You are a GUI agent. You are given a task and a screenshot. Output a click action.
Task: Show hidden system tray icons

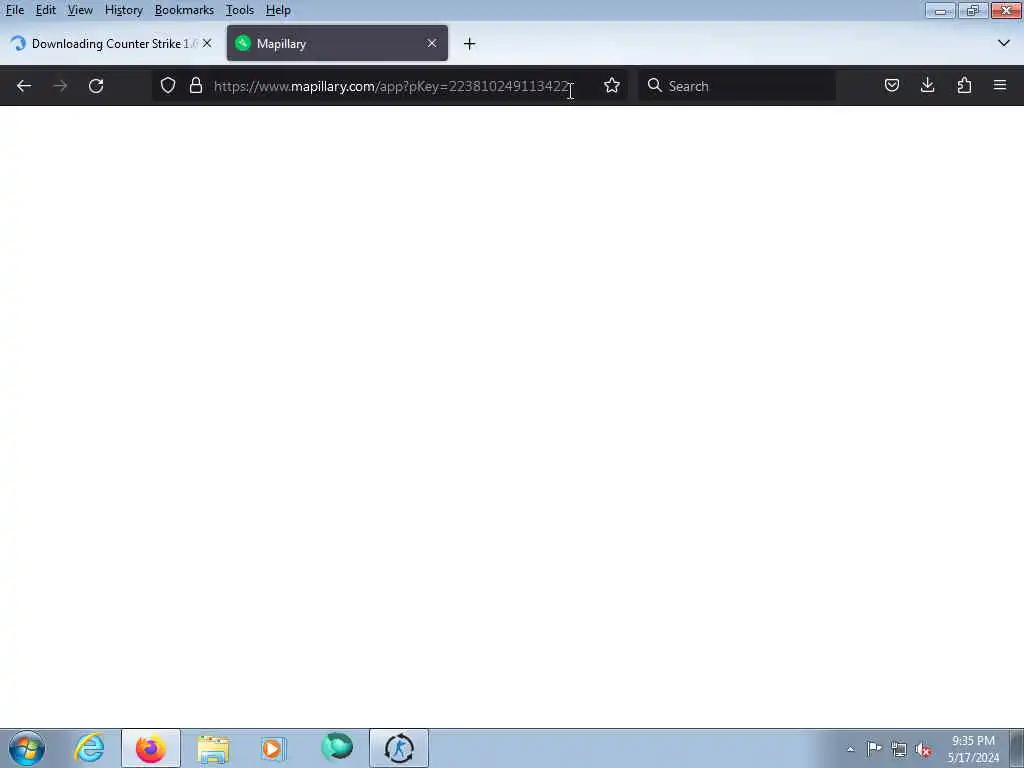(x=850, y=749)
